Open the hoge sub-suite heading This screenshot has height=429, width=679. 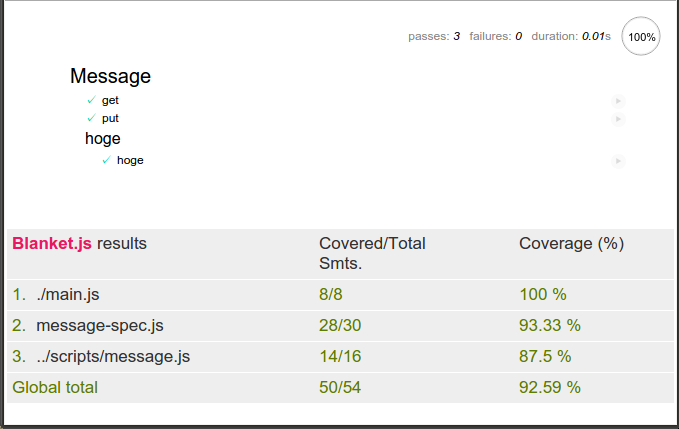pyautogui.click(x=103, y=139)
